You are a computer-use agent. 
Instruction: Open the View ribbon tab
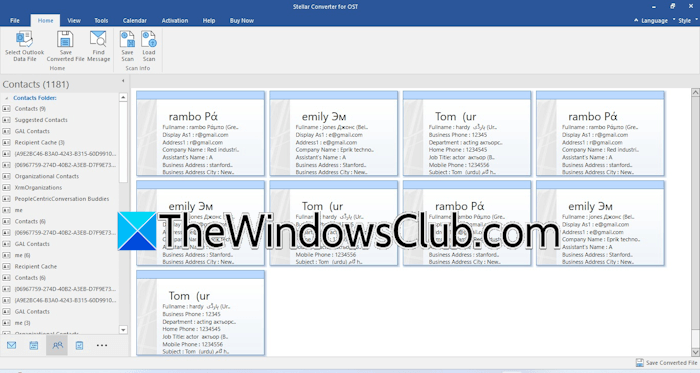click(x=74, y=21)
